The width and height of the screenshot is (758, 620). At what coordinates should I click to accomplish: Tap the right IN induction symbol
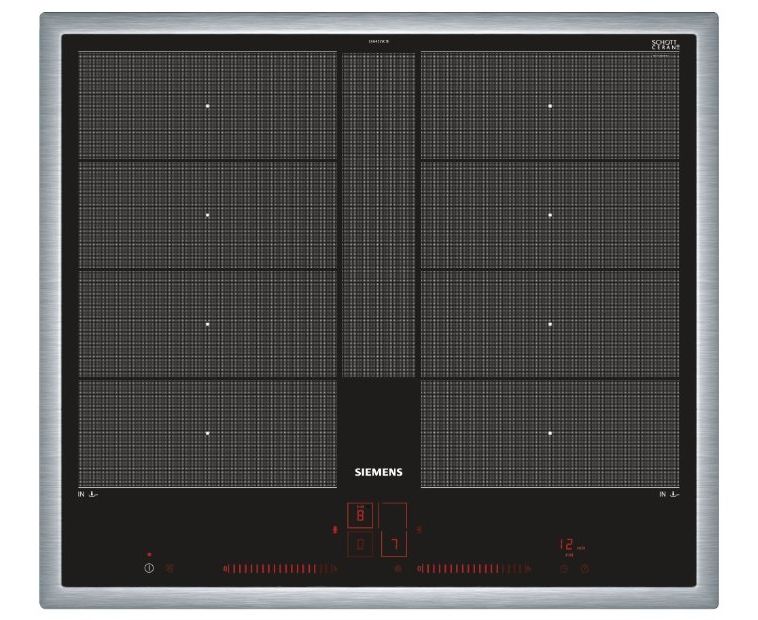(x=669, y=495)
